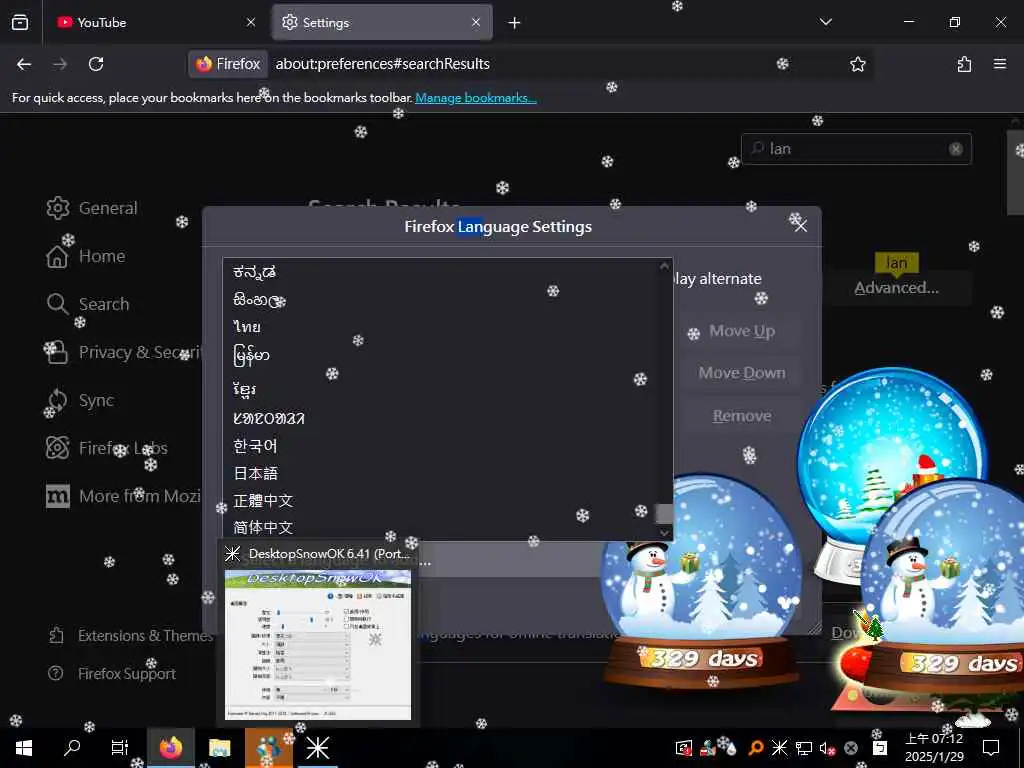
Task: Clear the settings search text
Action: [955, 149]
